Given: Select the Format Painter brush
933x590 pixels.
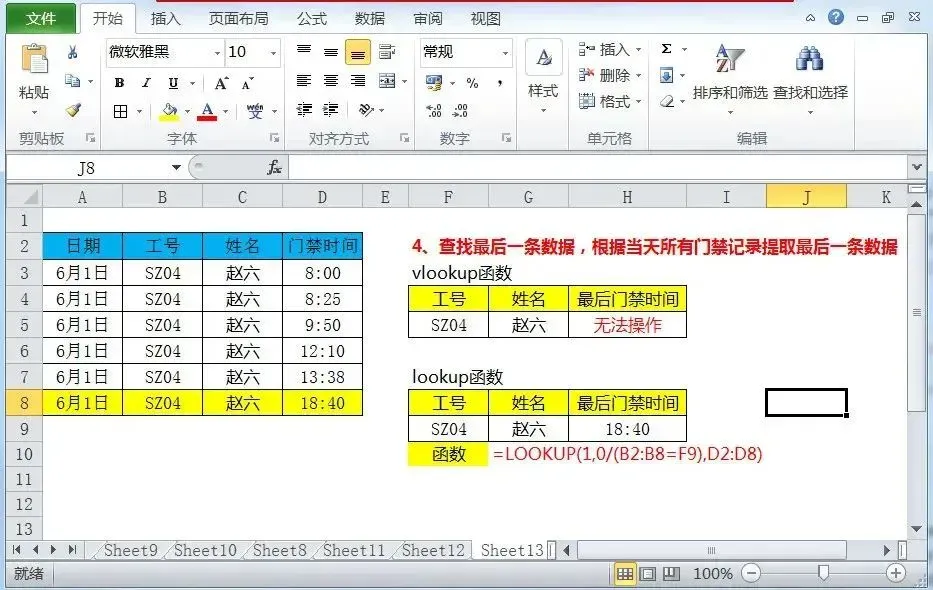Looking at the screenshot, I should tap(73, 109).
